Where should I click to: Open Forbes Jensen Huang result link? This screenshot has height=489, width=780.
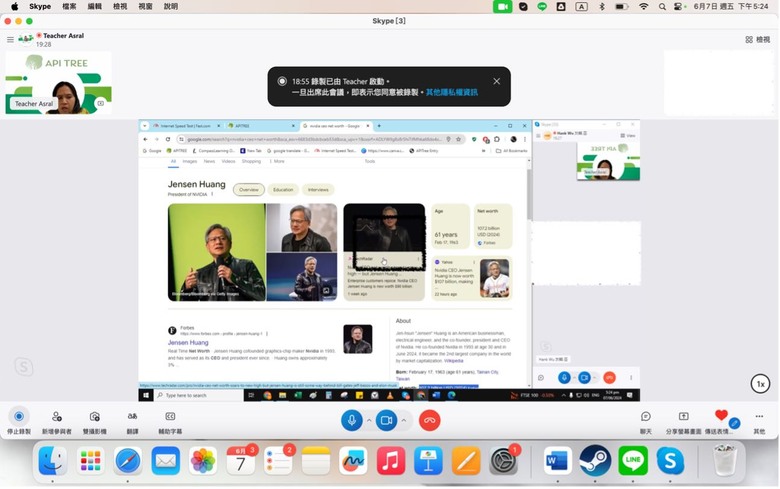coord(188,342)
